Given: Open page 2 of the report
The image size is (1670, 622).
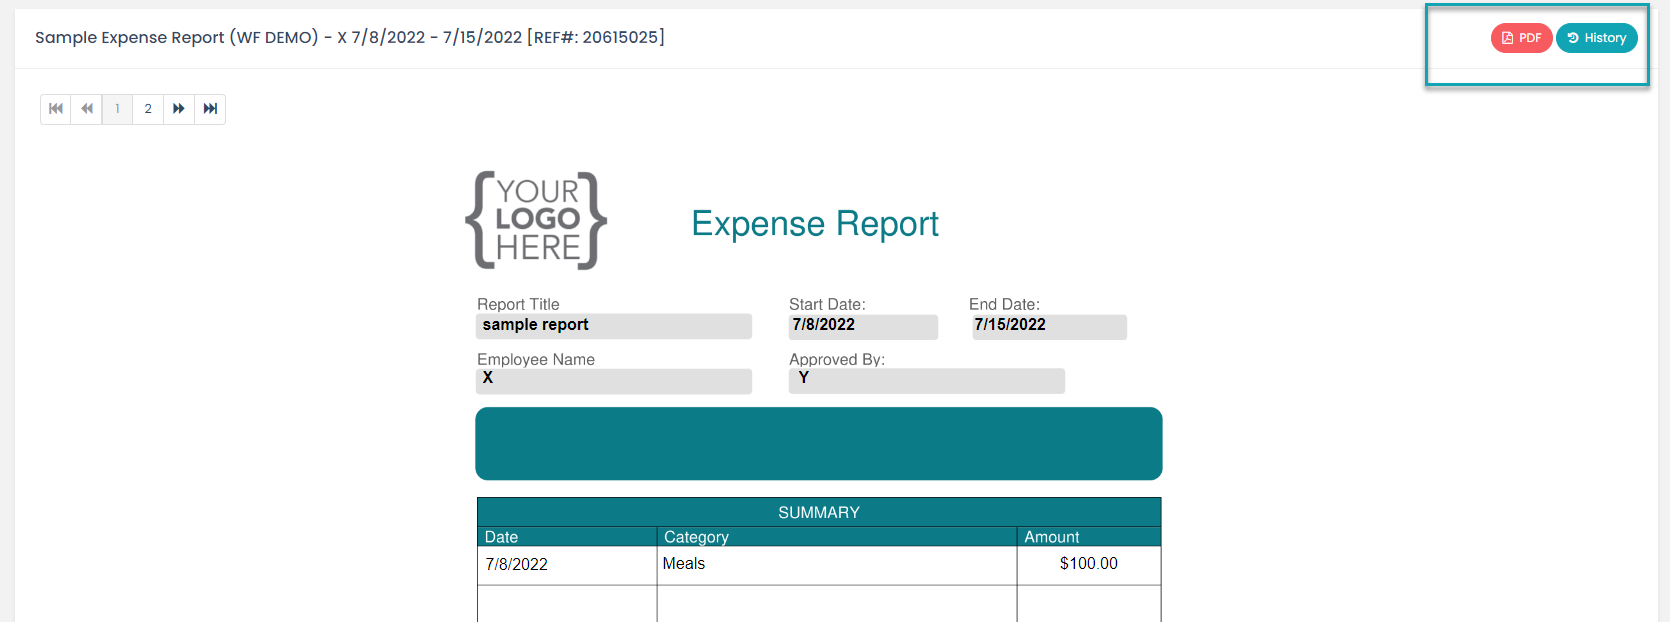Looking at the screenshot, I should pyautogui.click(x=148, y=109).
